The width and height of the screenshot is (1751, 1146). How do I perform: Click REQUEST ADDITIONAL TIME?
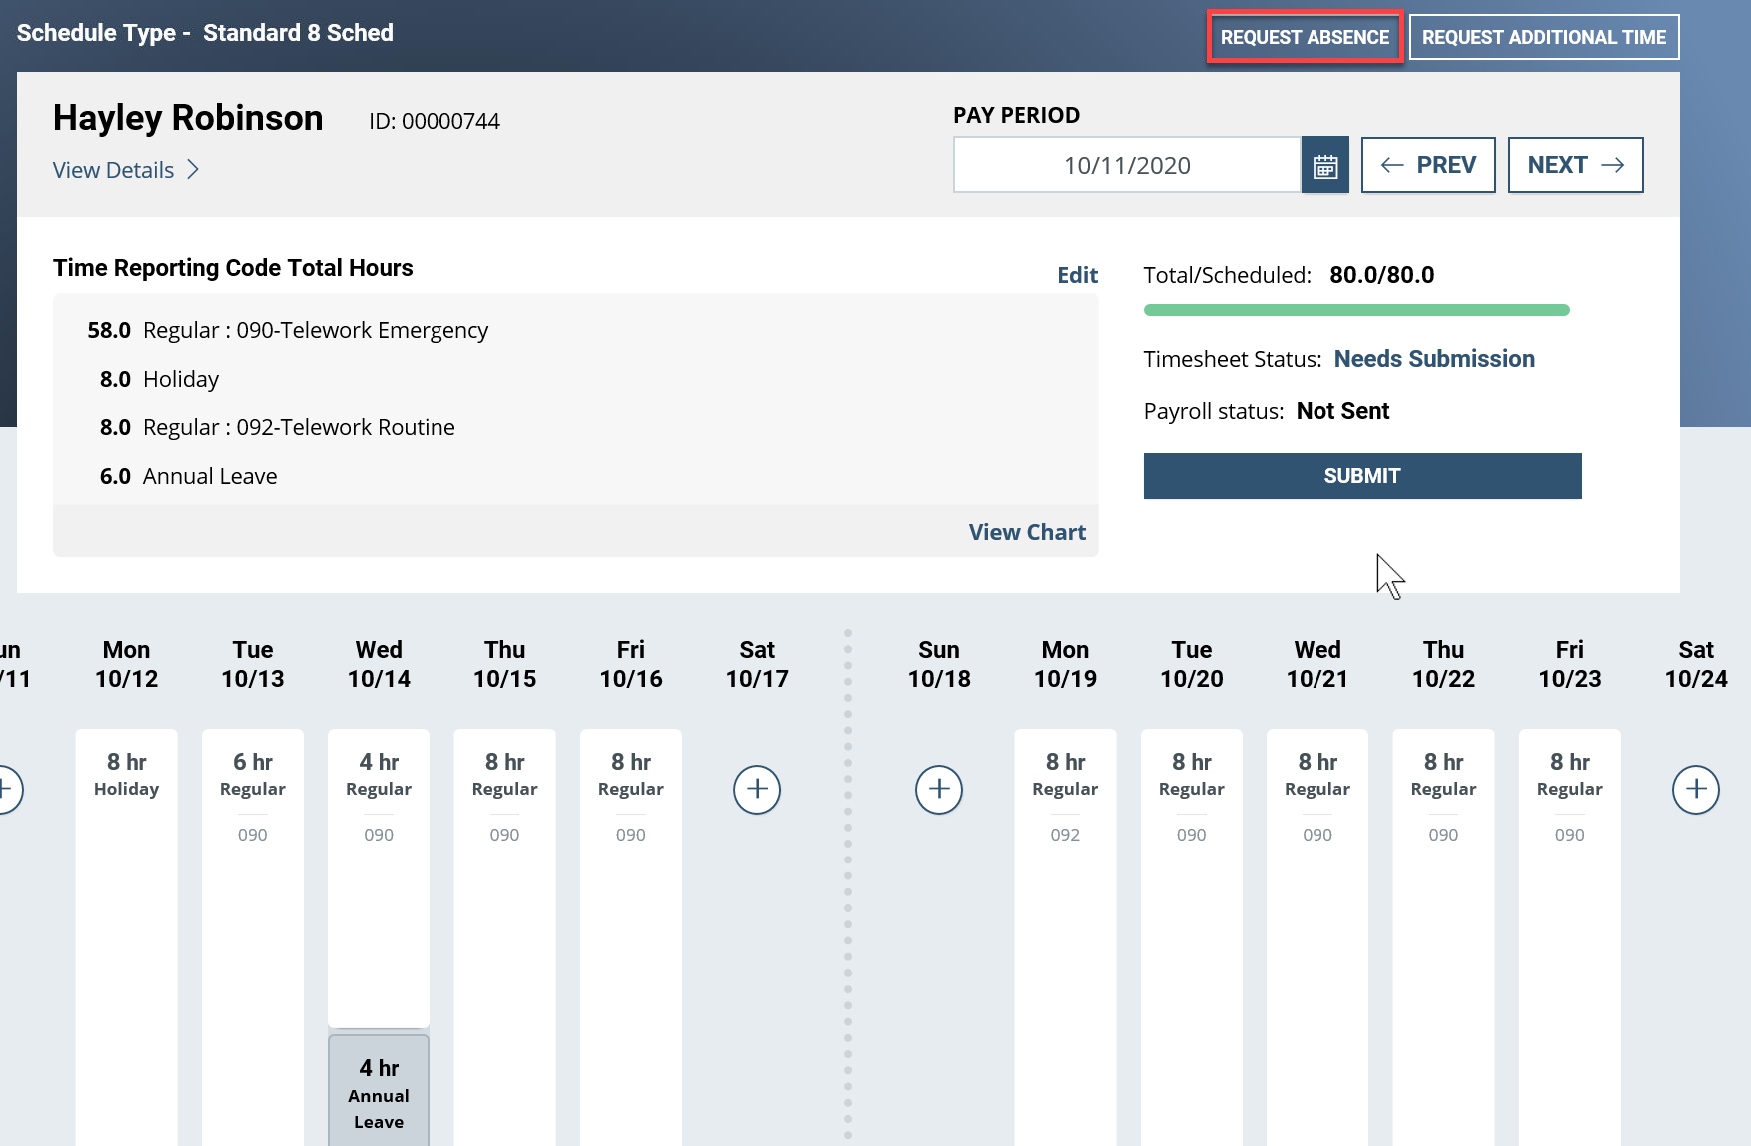1543,37
